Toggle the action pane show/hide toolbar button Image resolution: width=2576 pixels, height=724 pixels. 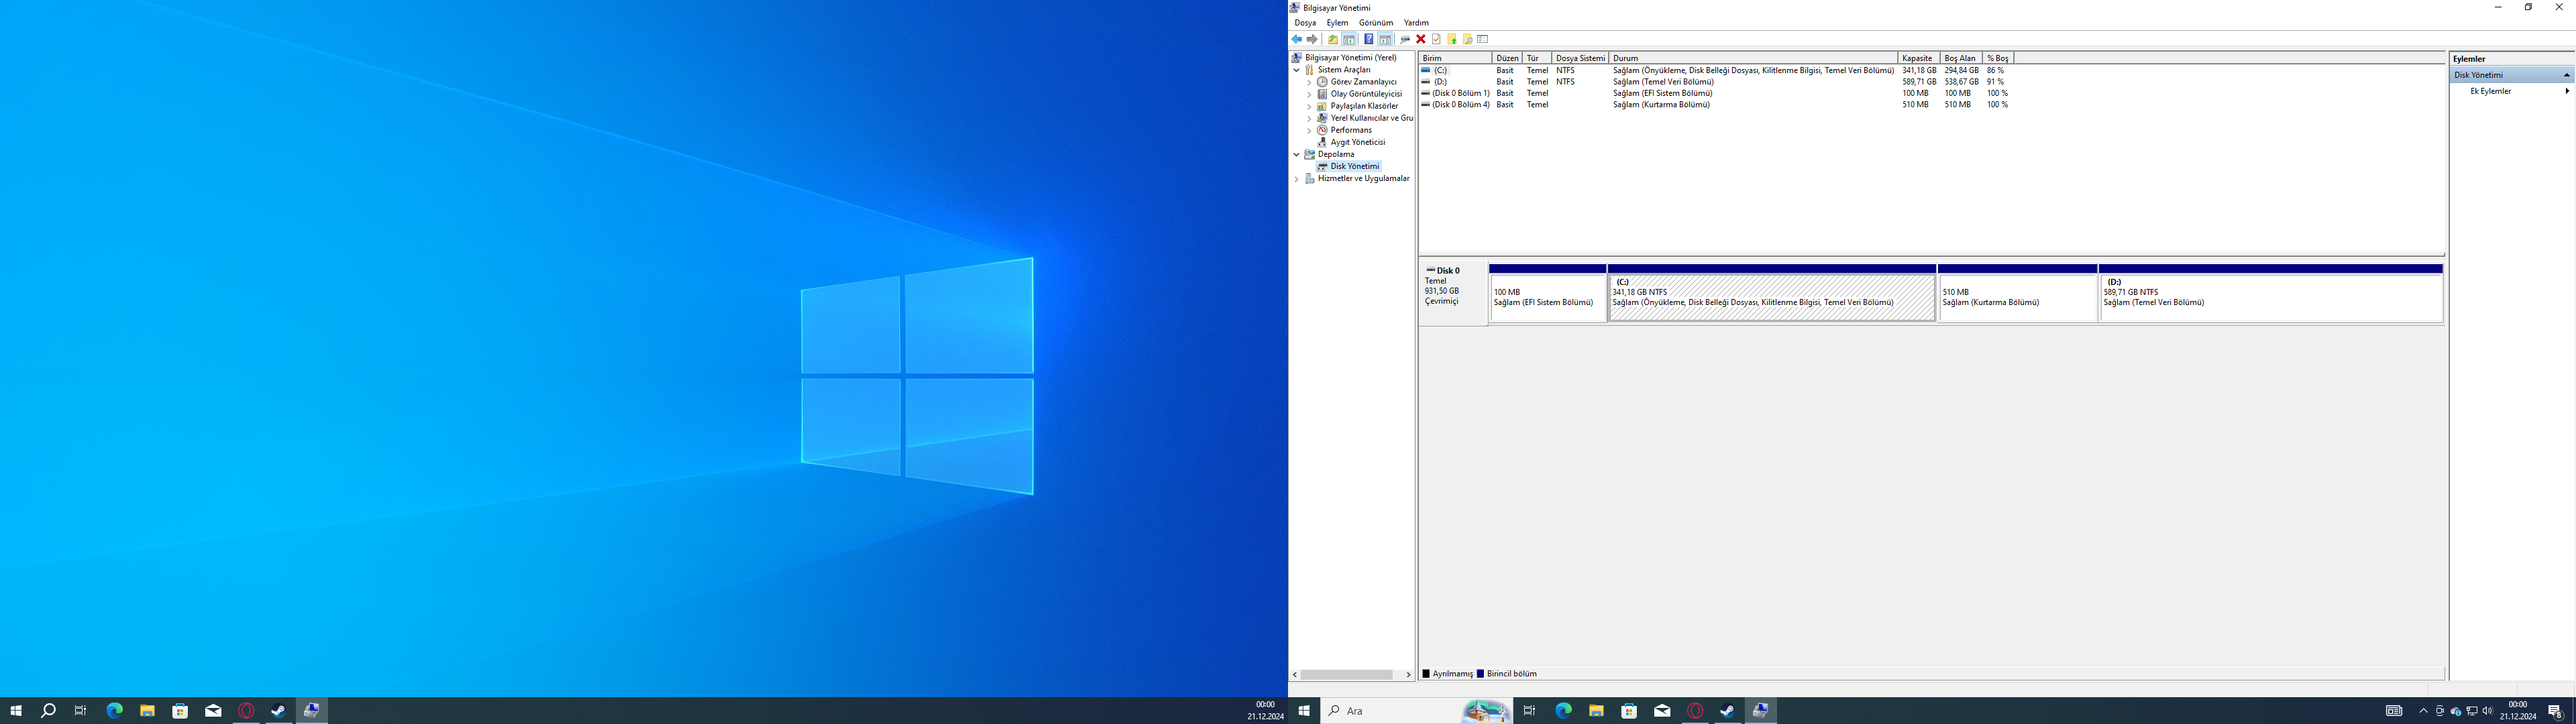tap(1385, 39)
